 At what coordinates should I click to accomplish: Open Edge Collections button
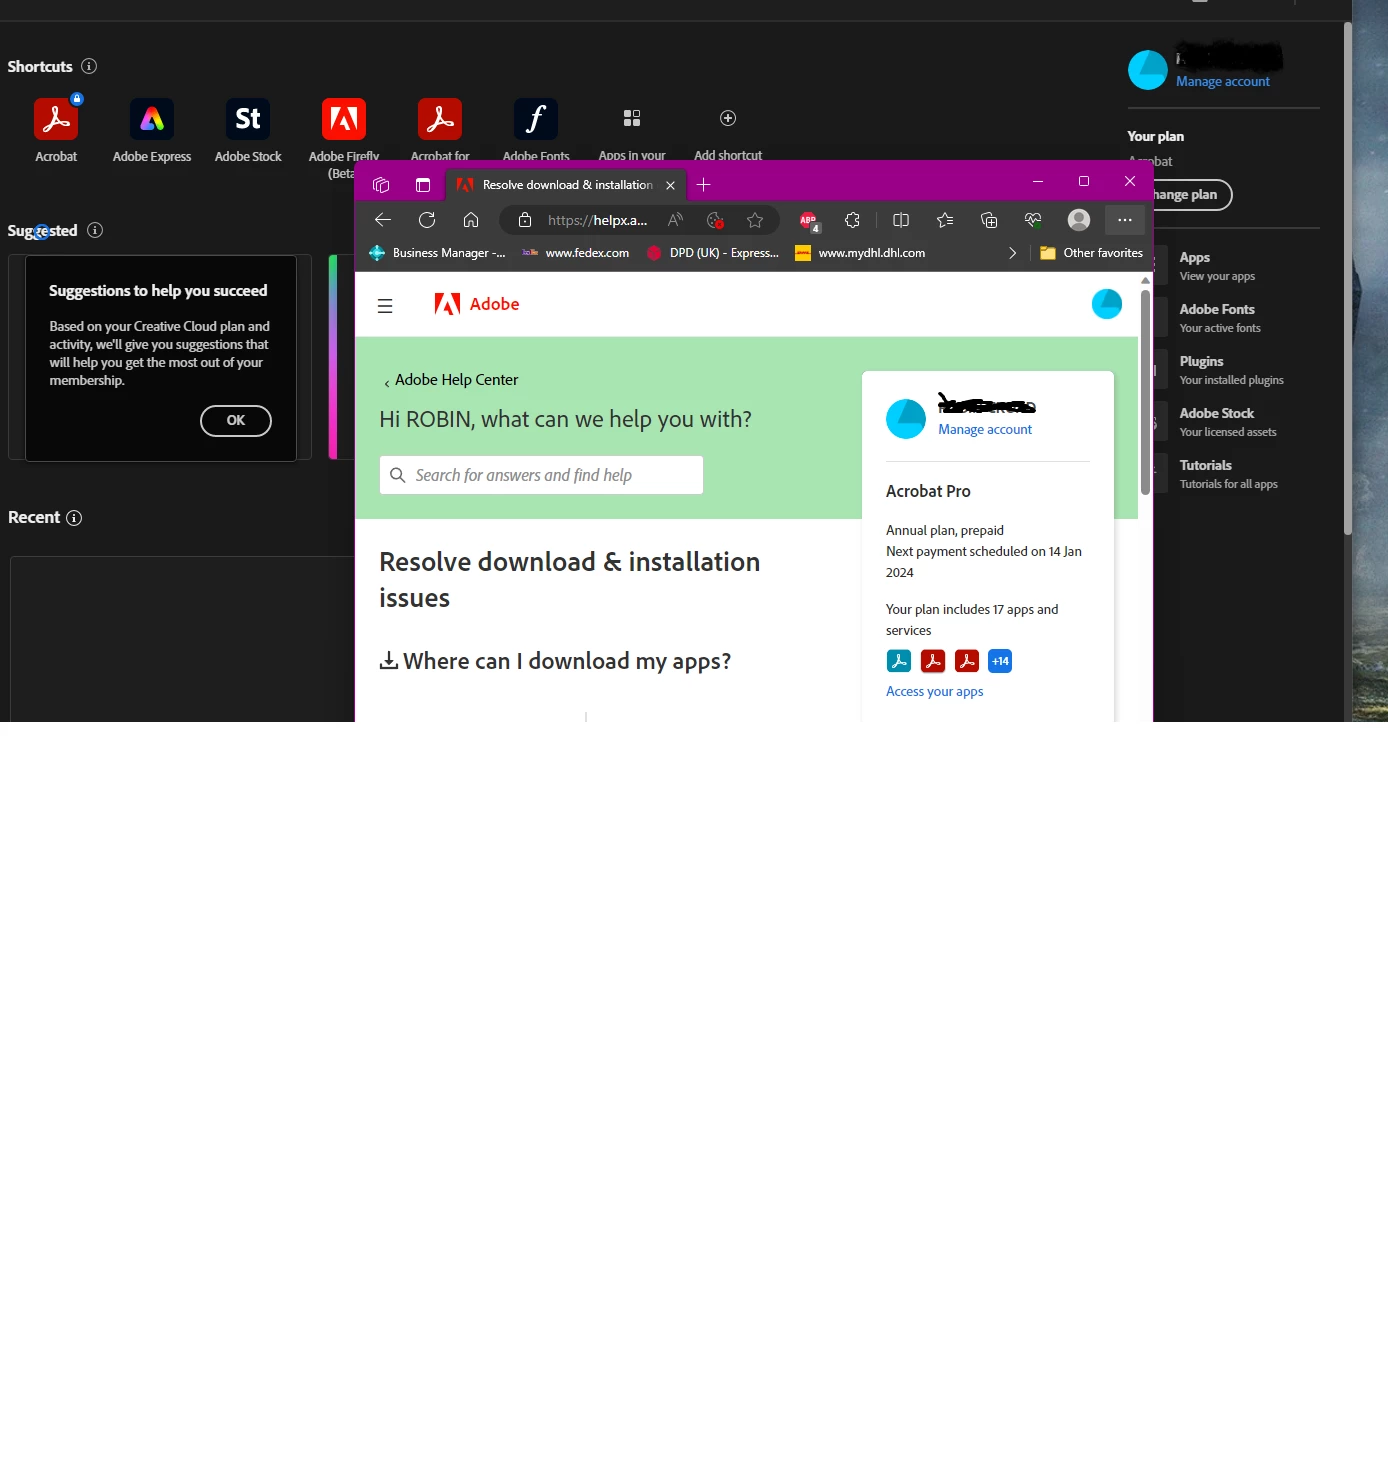[989, 220]
